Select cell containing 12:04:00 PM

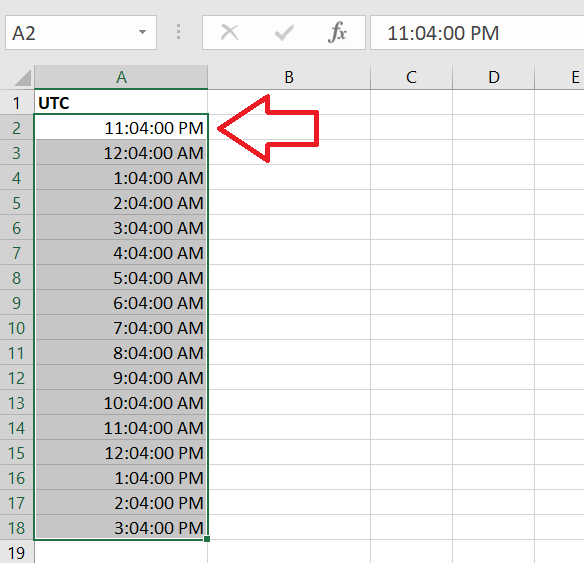tap(121, 452)
